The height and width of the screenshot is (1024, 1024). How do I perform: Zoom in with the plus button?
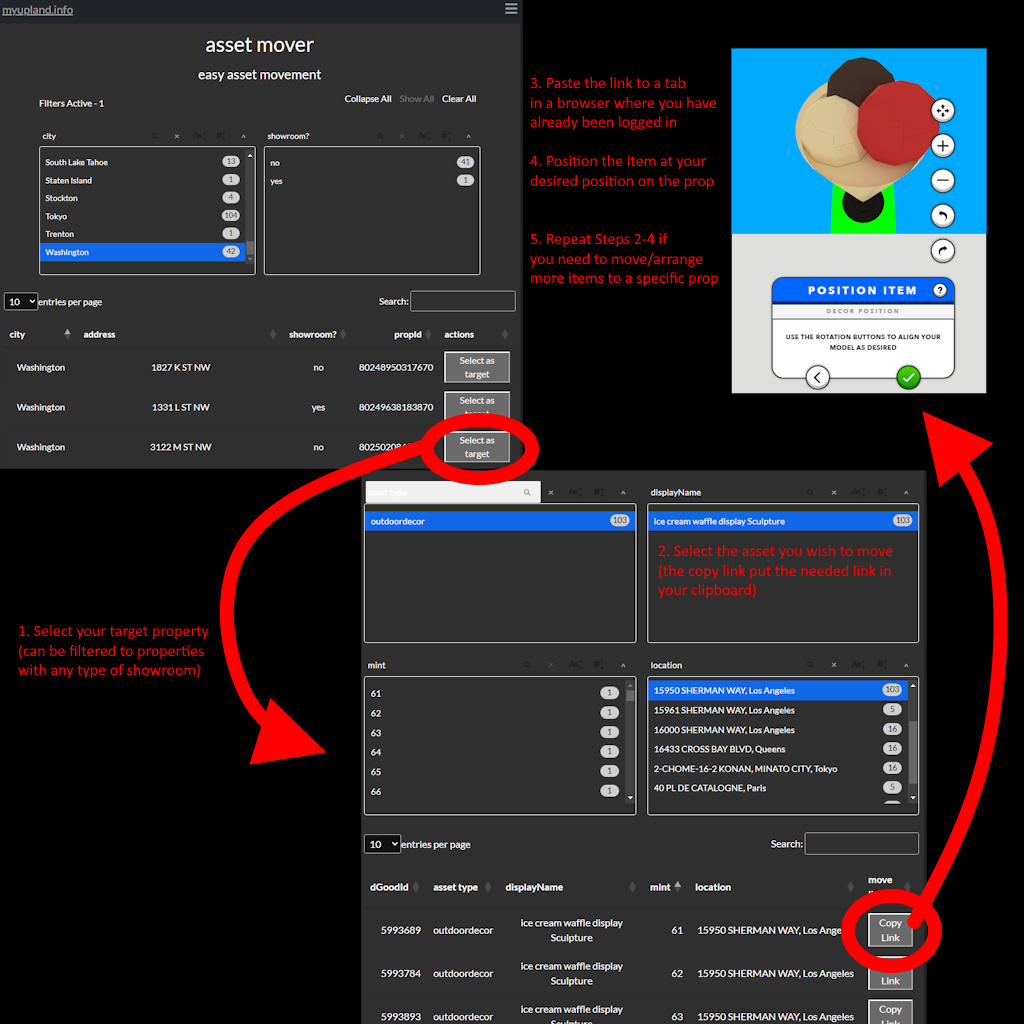(x=942, y=146)
